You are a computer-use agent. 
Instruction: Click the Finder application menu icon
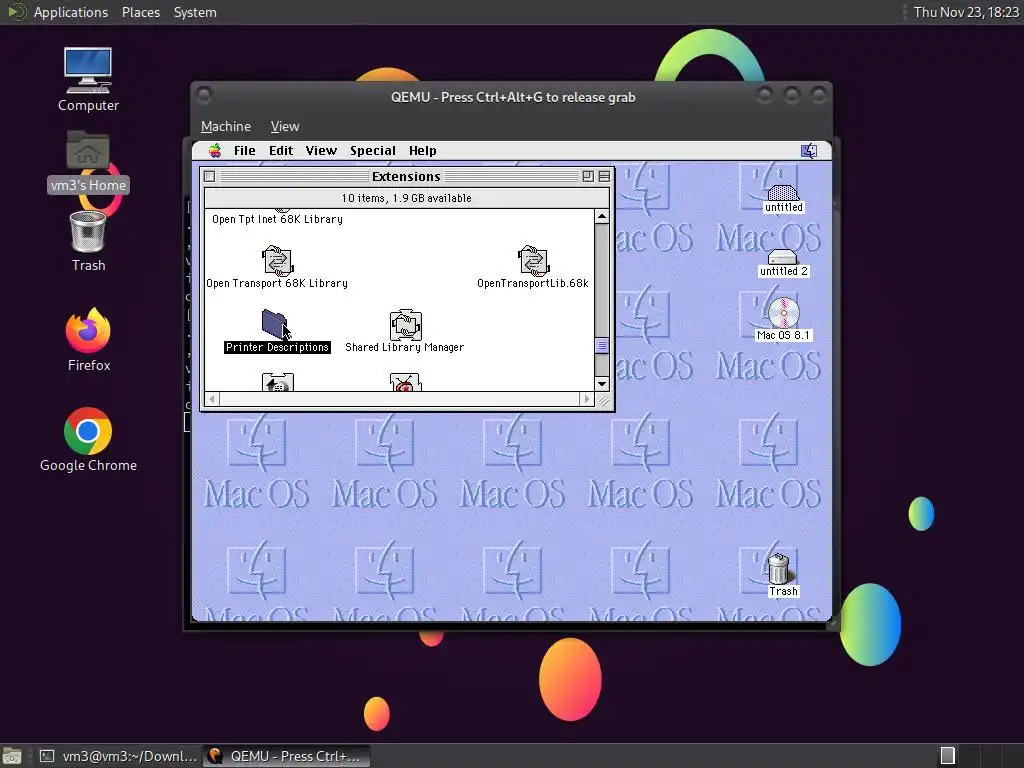click(809, 151)
